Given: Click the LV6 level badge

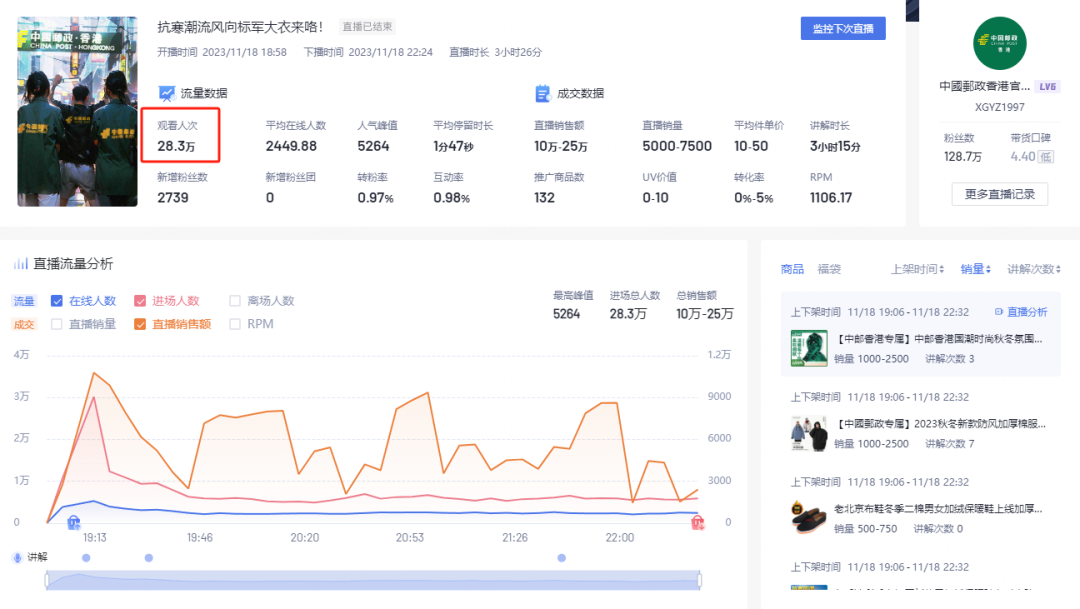Looking at the screenshot, I should pos(1048,87).
